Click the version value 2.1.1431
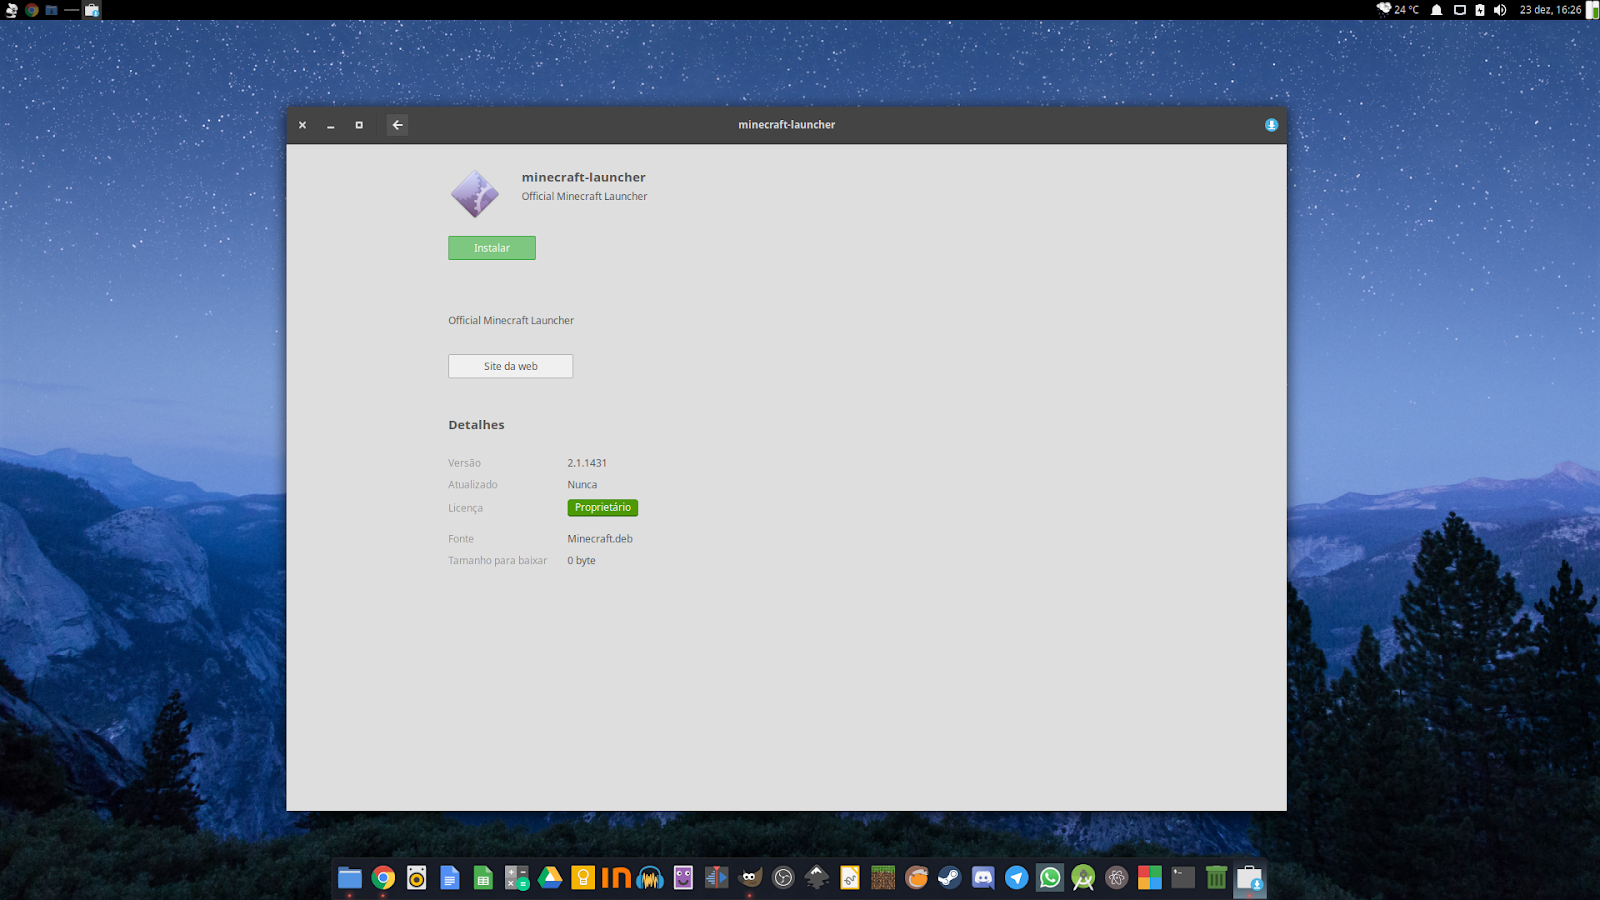The width and height of the screenshot is (1600, 900). [x=587, y=463]
